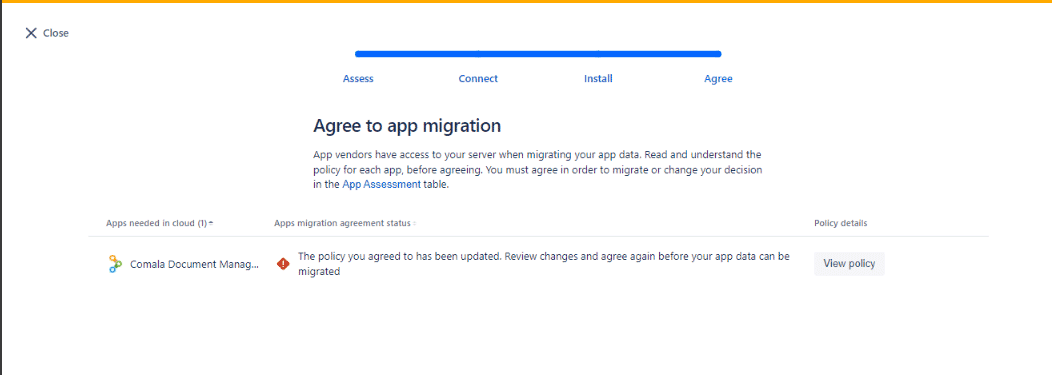This screenshot has width=1052, height=375.
Task: Click progress bar segment above Assess
Action: pyautogui.click(x=417, y=54)
